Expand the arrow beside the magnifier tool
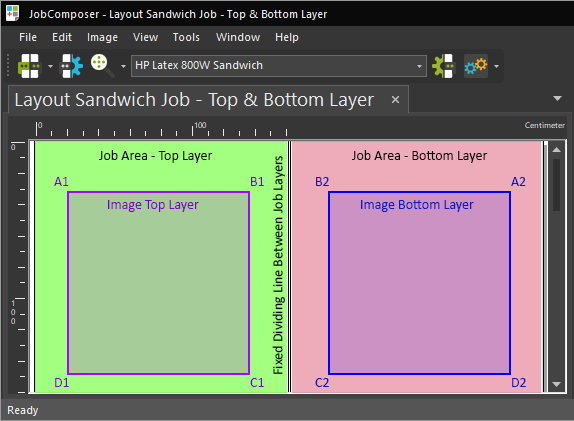Screen dimensions: 574x421 click(123, 66)
